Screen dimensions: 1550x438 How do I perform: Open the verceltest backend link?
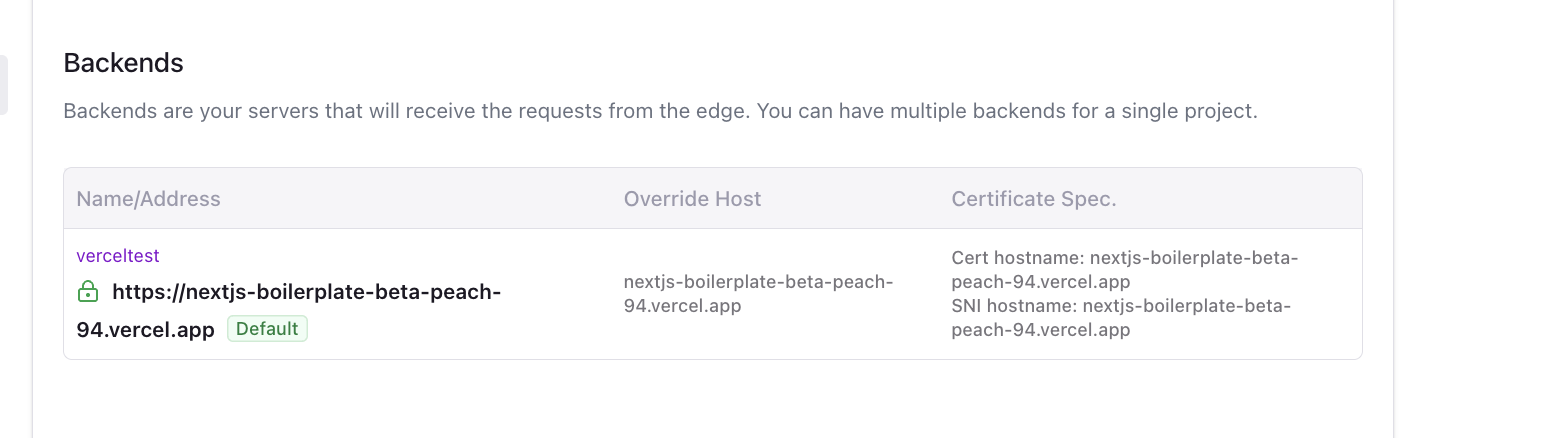tap(118, 256)
